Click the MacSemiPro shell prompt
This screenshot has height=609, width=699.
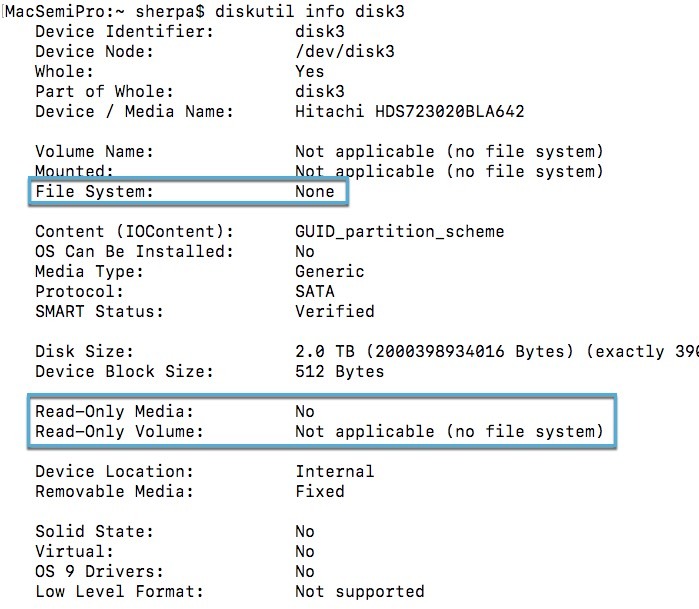100,11
